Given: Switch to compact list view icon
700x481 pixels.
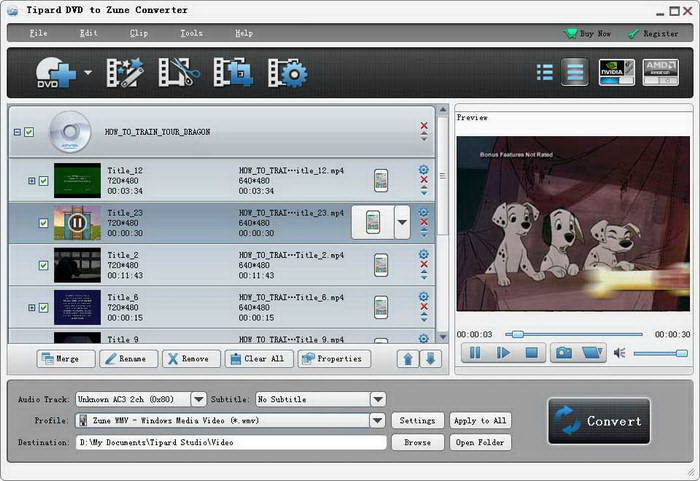Looking at the screenshot, I should [x=545, y=72].
